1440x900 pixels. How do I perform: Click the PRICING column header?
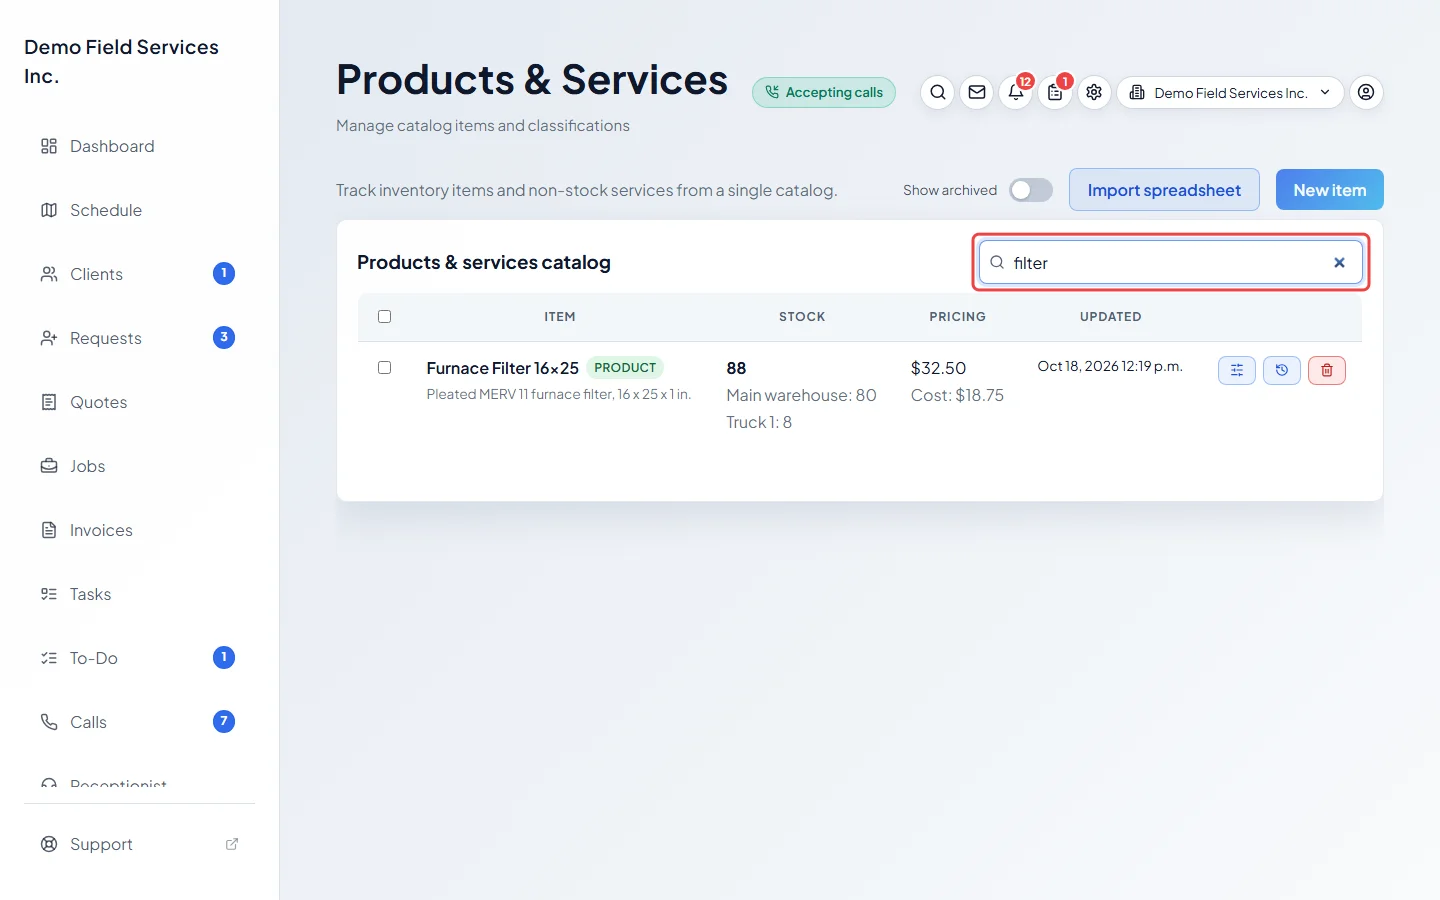pyautogui.click(x=957, y=317)
